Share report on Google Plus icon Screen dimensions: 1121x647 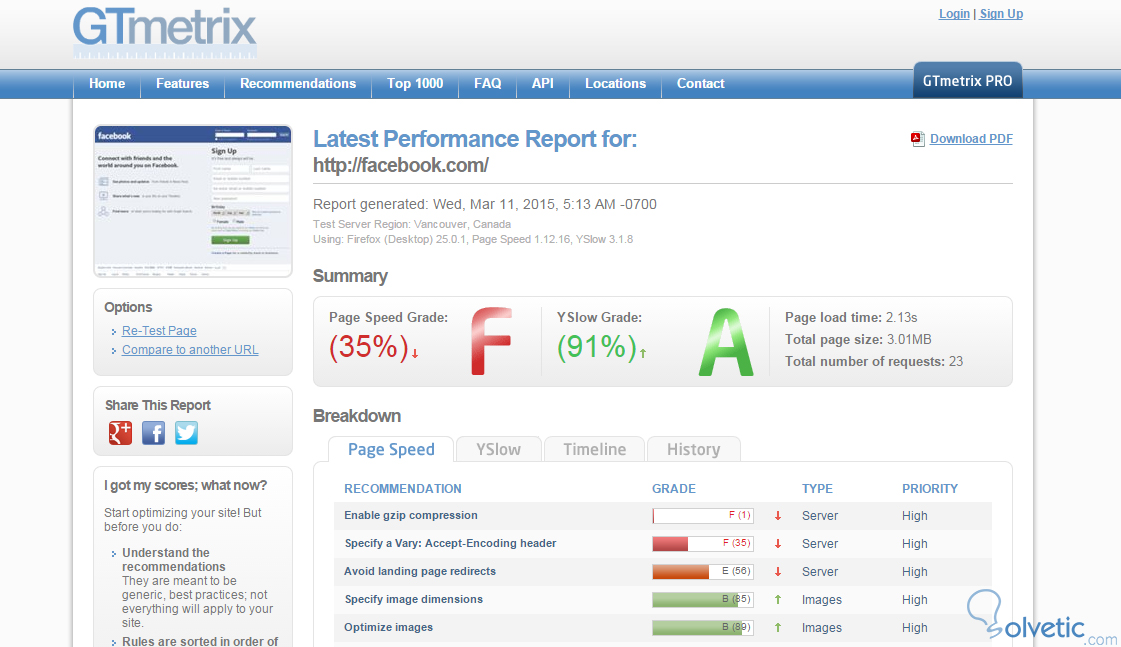click(x=120, y=433)
